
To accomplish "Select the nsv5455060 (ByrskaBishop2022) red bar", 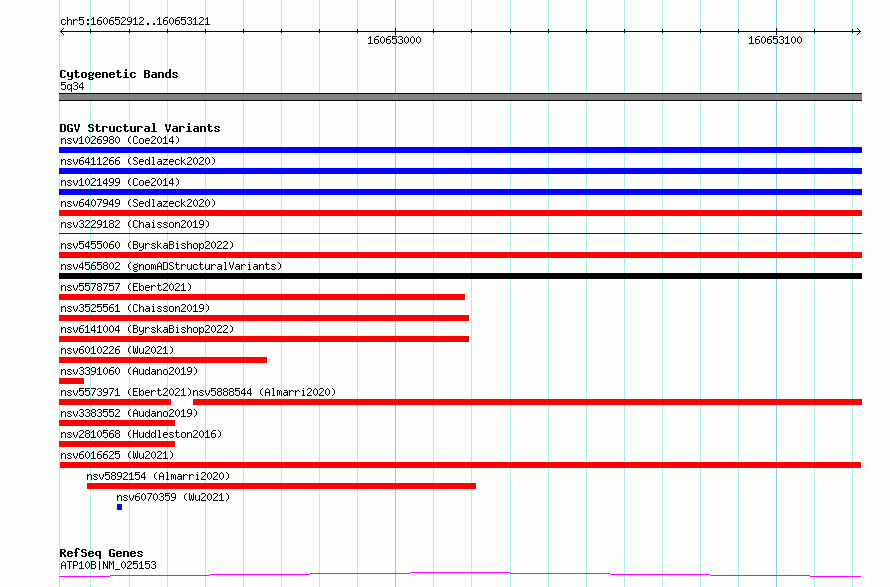I will (460, 255).
